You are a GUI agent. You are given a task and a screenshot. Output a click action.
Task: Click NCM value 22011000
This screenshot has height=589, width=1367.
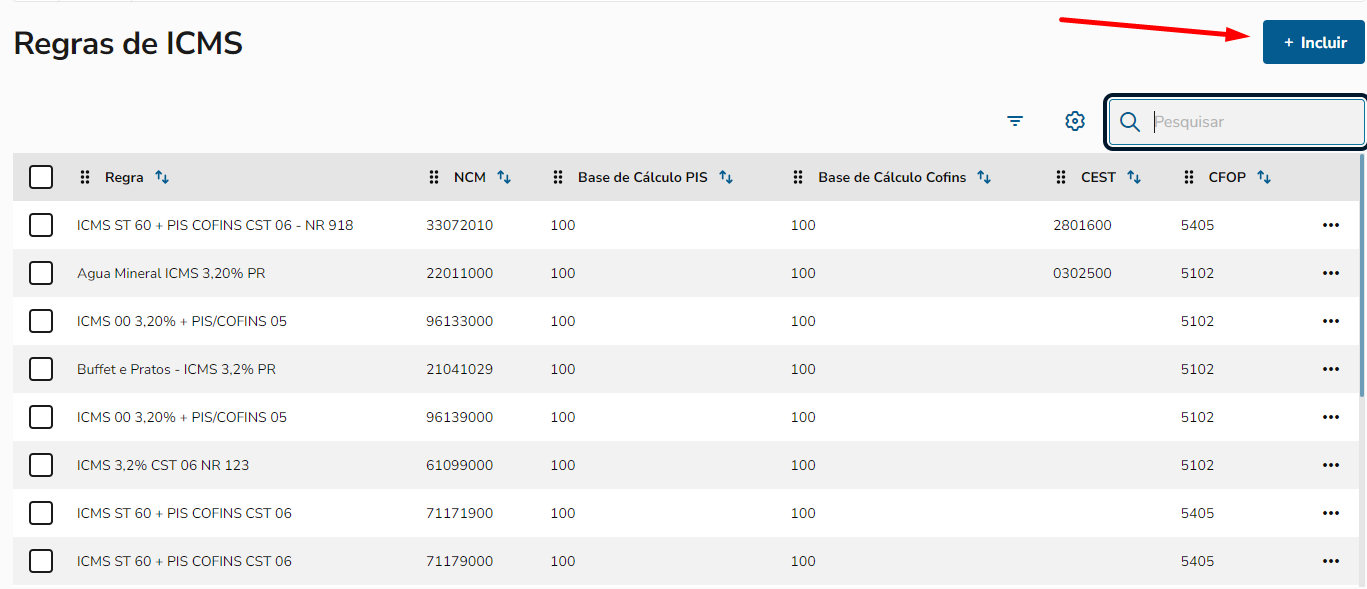(459, 273)
